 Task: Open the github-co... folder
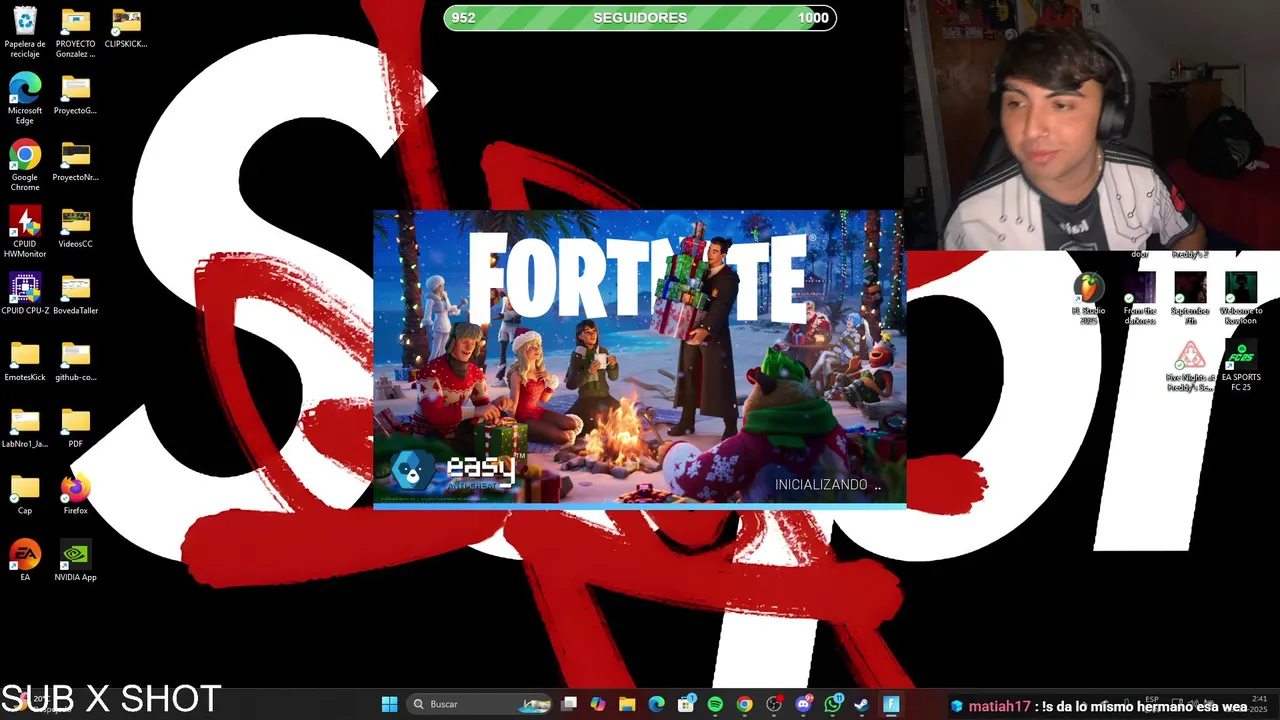point(76,361)
